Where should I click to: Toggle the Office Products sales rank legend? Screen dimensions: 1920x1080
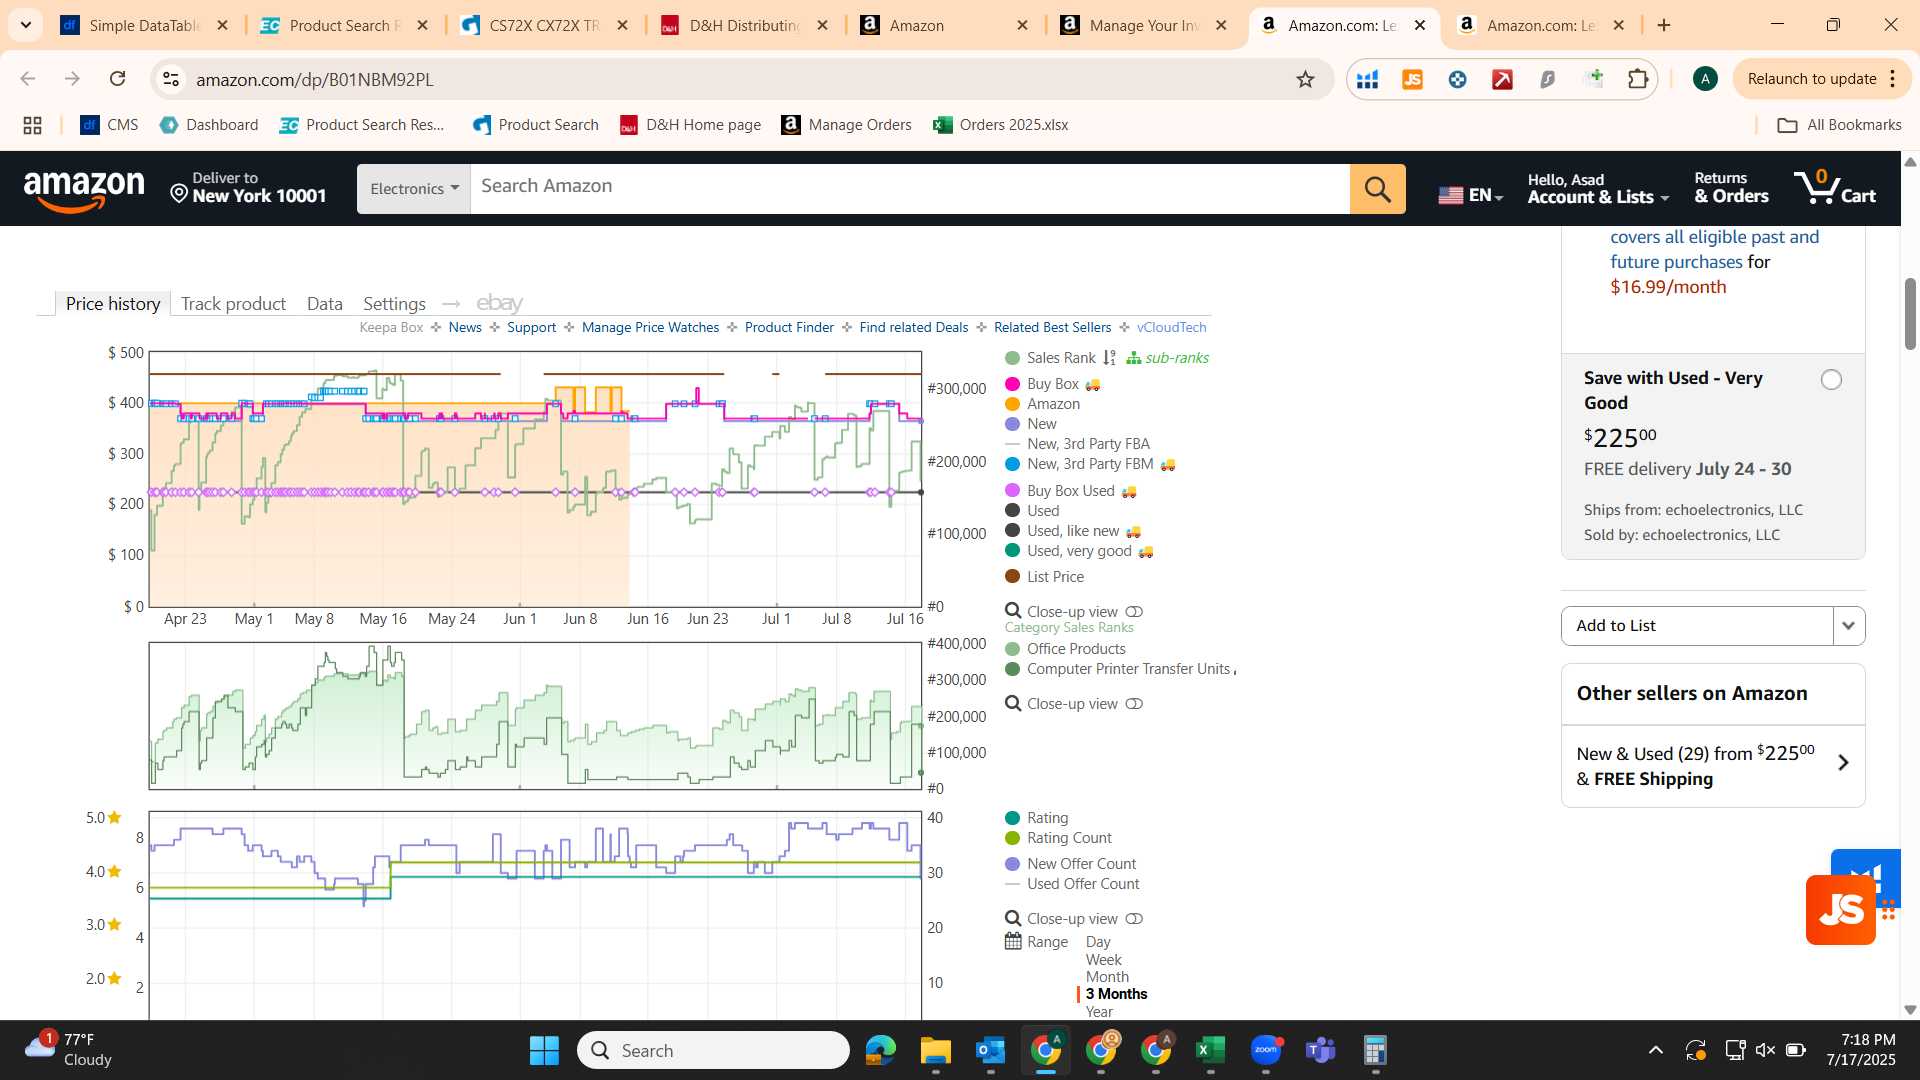(1065, 649)
